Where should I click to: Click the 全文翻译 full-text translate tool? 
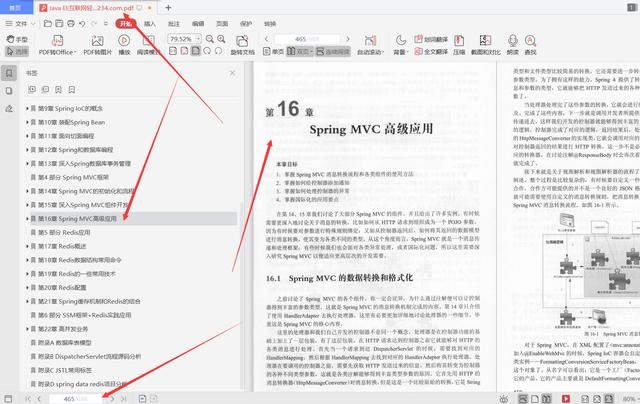point(431,51)
